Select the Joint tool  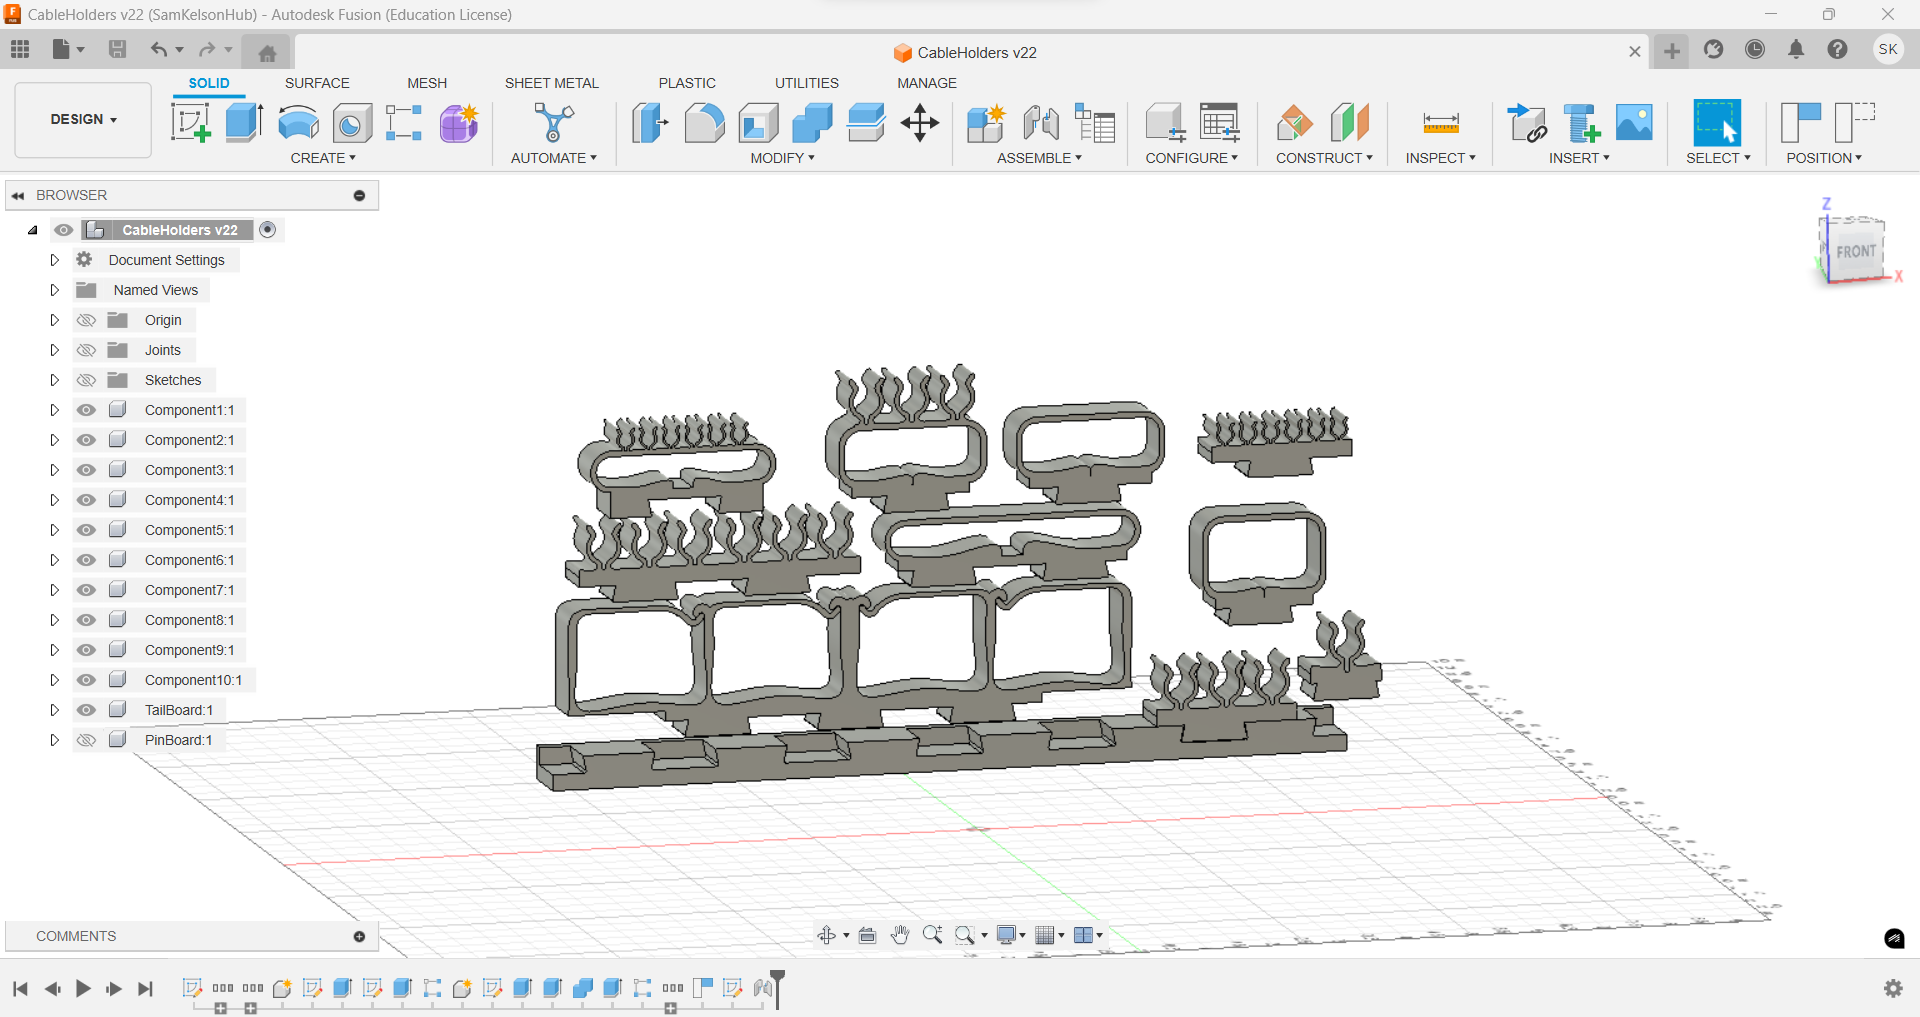pos(1041,123)
